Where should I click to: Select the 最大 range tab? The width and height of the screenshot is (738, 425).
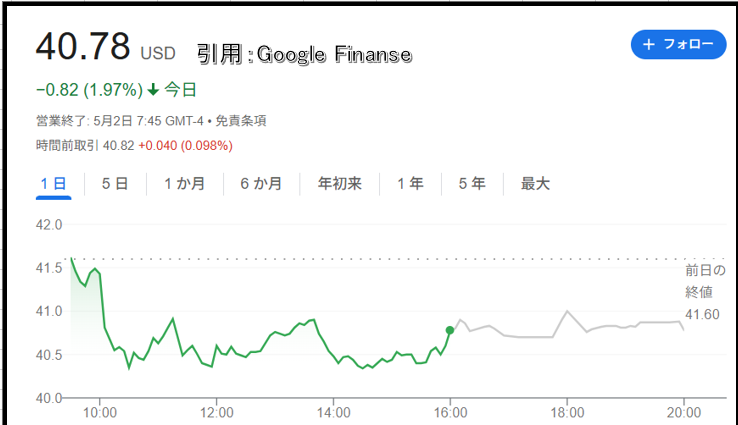[x=535, y=184]
